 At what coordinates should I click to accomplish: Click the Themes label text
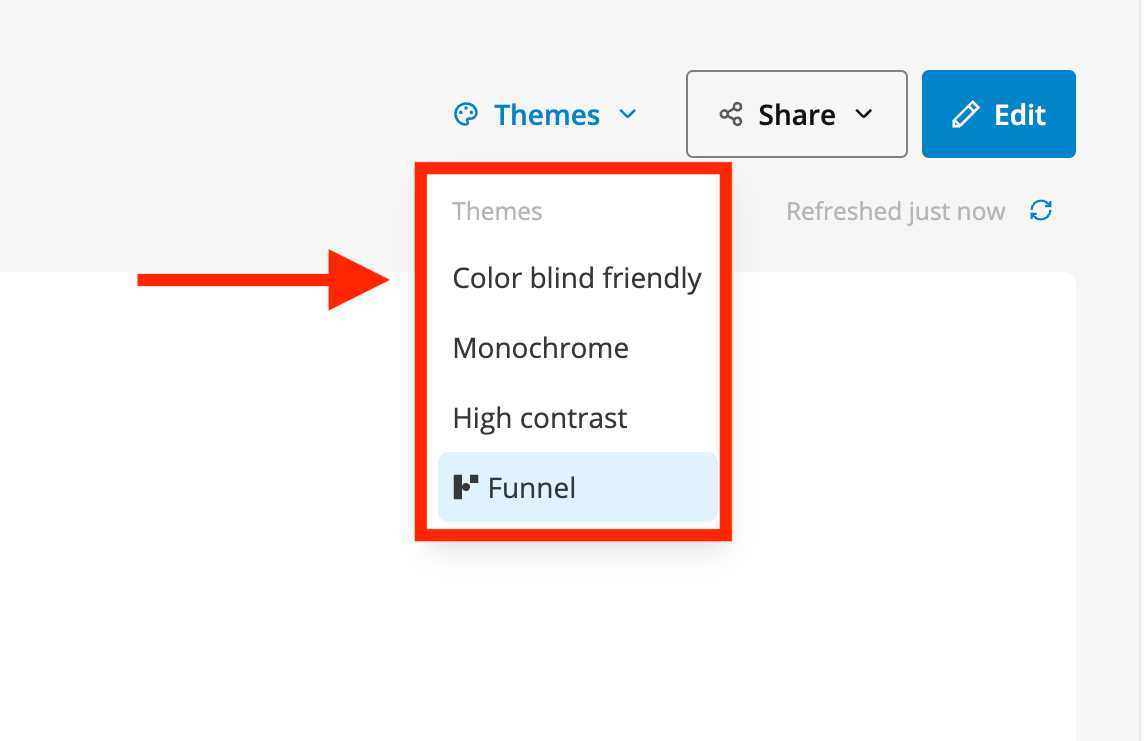click(x=546, y=114)
